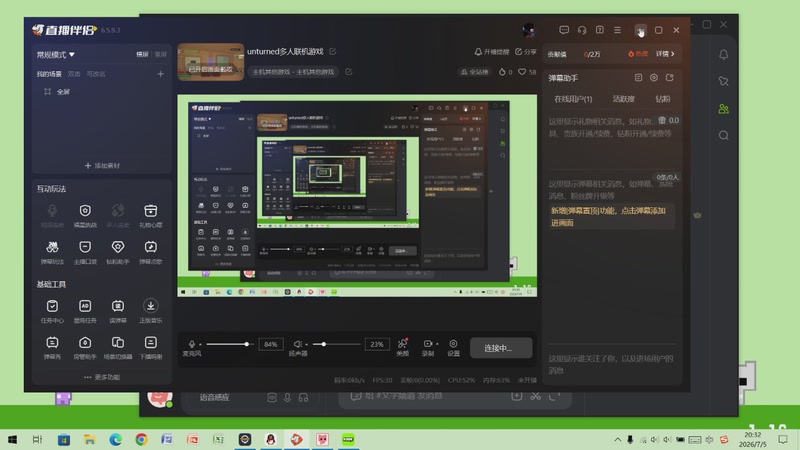Viewport: 800px width, 450px height.
Task: Open the shield-star icon tool in 互动玩法
Action: point(85,215)
